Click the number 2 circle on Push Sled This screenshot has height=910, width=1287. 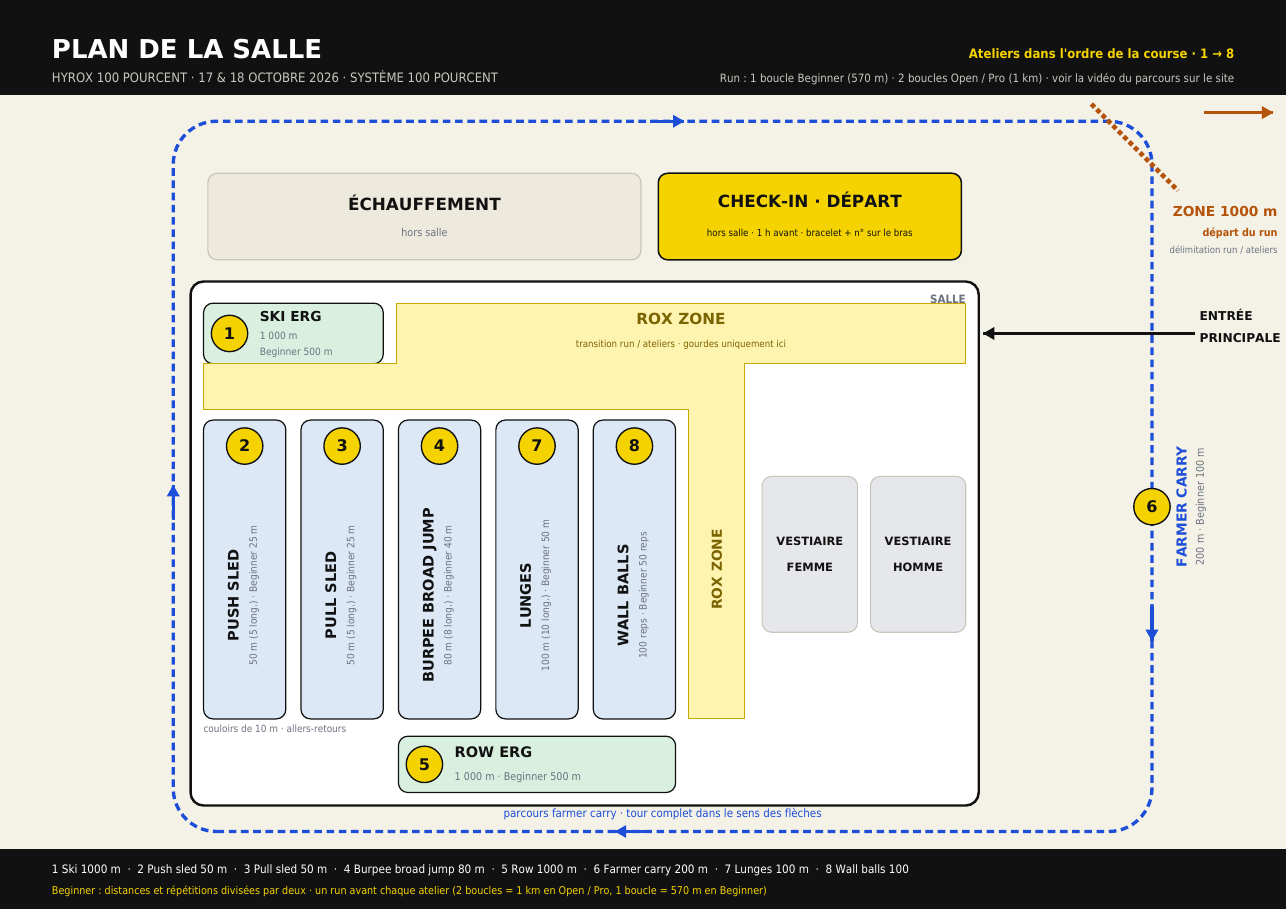[244, 446]
